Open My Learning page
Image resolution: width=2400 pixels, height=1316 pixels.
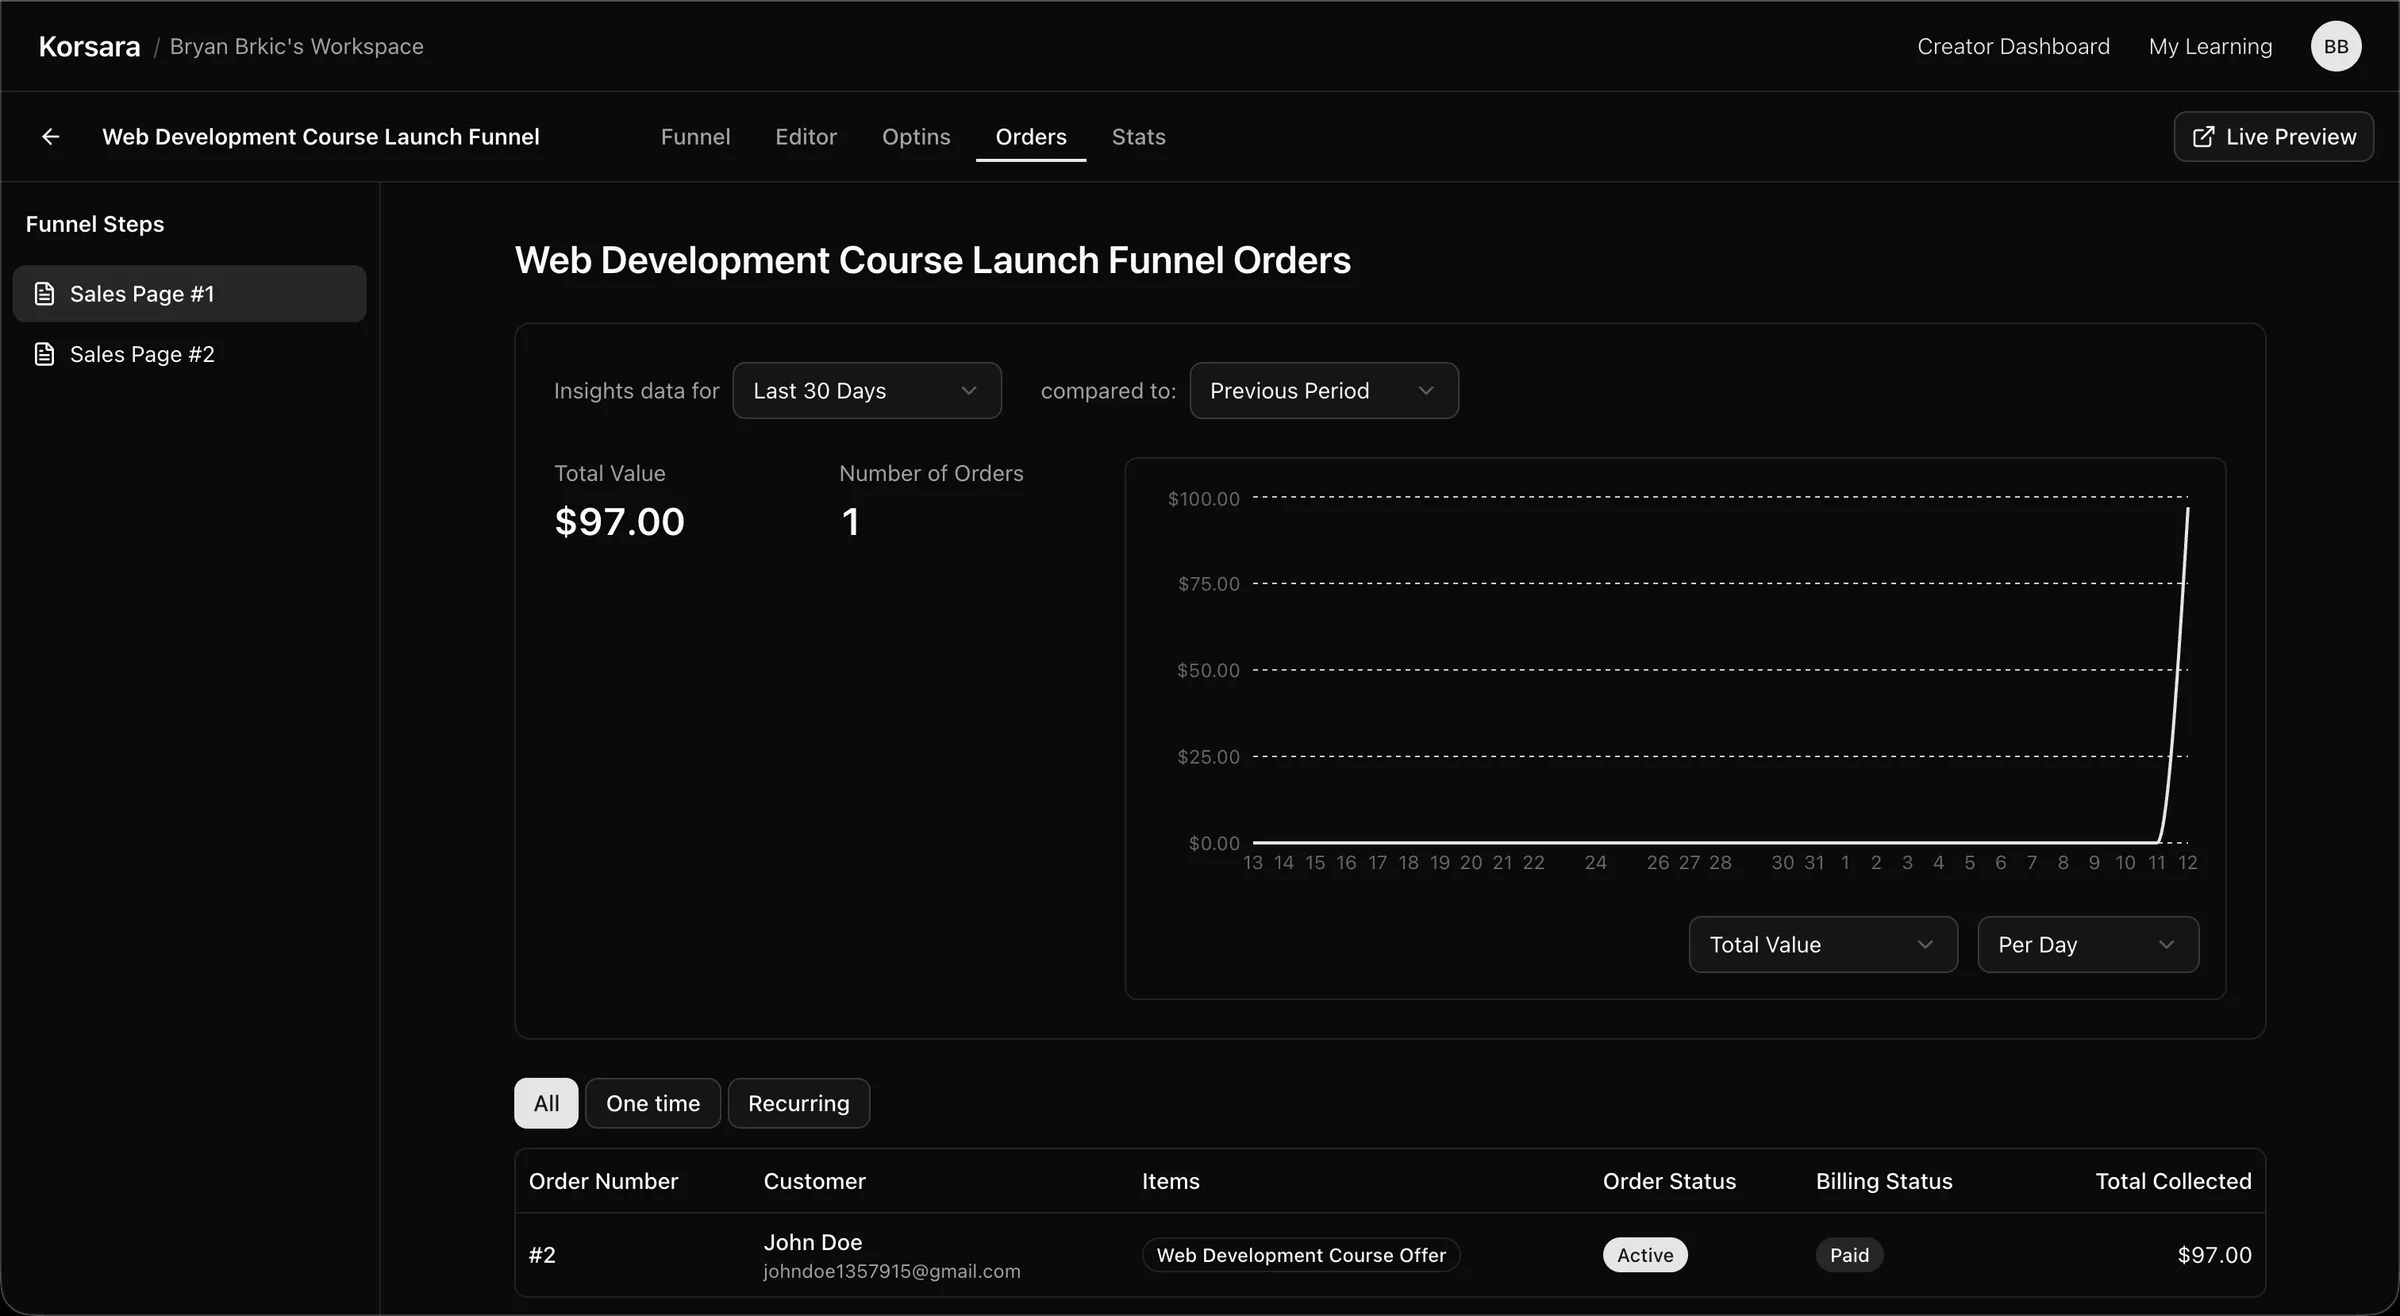point(2210,47)
